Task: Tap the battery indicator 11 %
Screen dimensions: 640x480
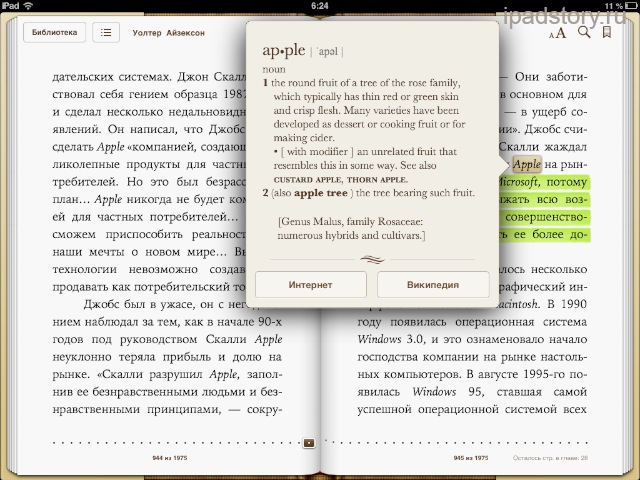Action: pos(620,6)
